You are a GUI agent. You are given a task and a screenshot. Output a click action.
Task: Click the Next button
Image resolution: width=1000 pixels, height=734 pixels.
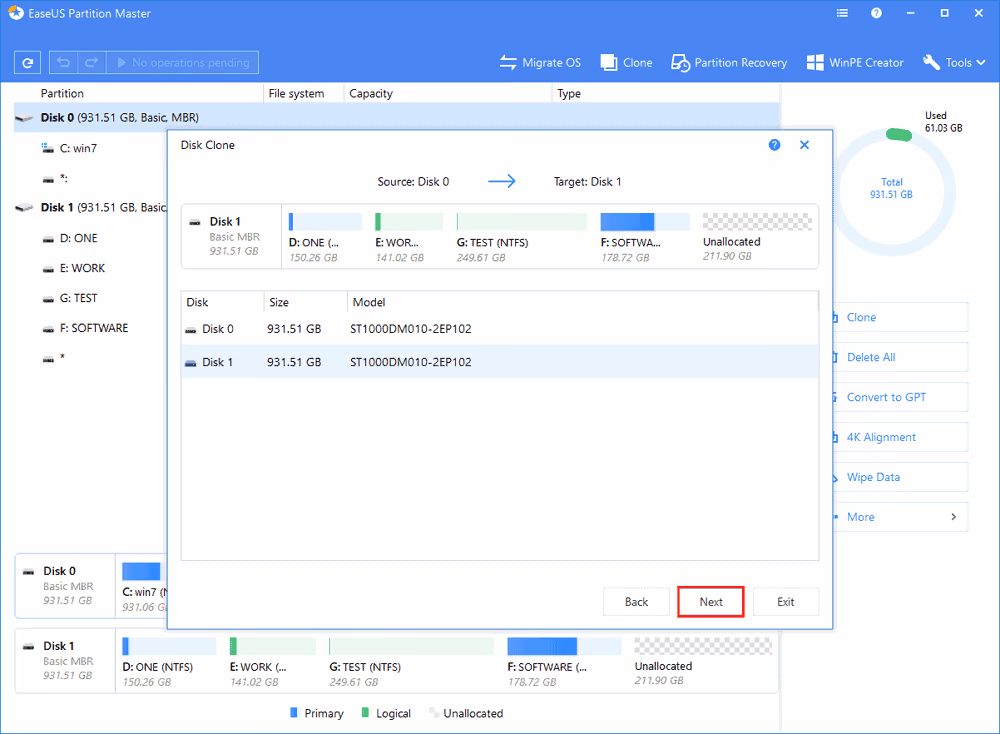point(711,602)
